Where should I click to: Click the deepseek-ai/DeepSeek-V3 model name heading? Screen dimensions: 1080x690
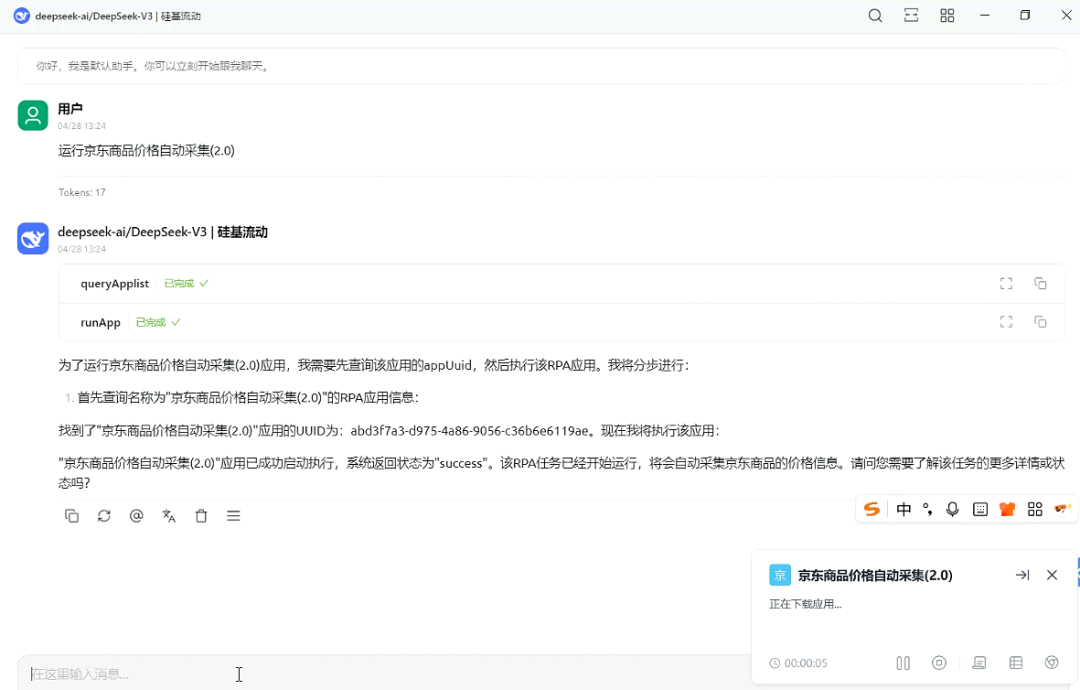point(163,232)
